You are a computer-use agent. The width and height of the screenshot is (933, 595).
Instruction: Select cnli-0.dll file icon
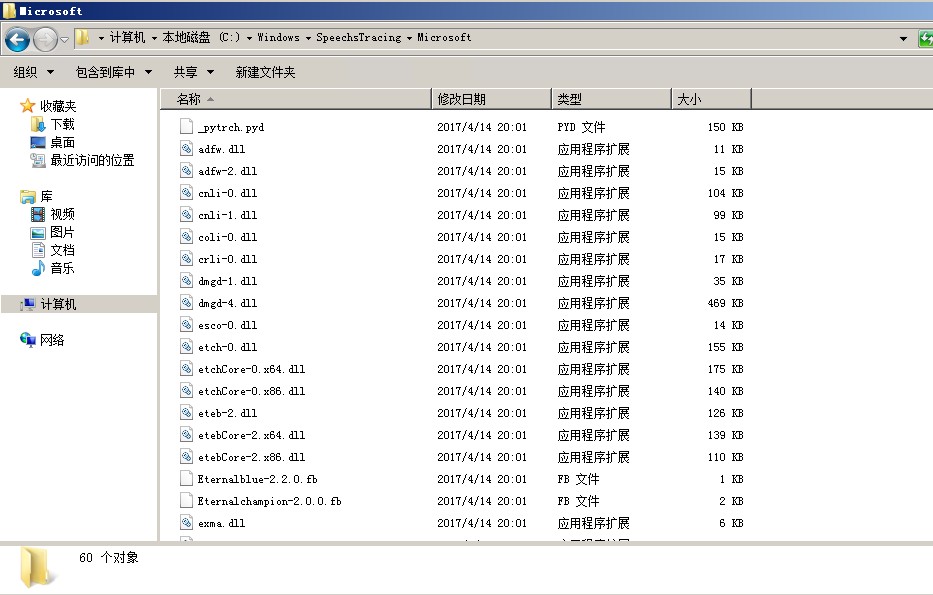tap(187, 193)
